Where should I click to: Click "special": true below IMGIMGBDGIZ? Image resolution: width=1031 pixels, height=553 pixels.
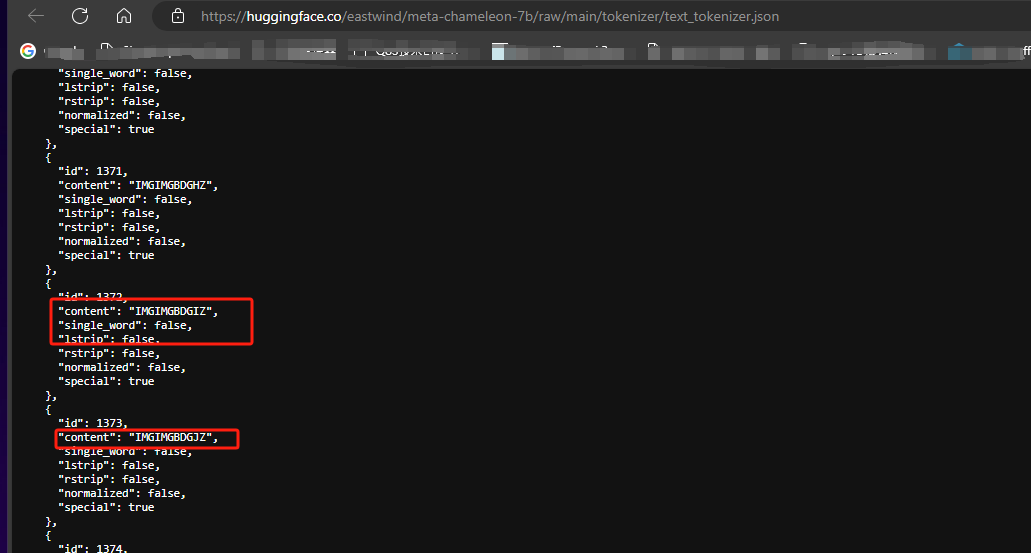click(106, 381)
